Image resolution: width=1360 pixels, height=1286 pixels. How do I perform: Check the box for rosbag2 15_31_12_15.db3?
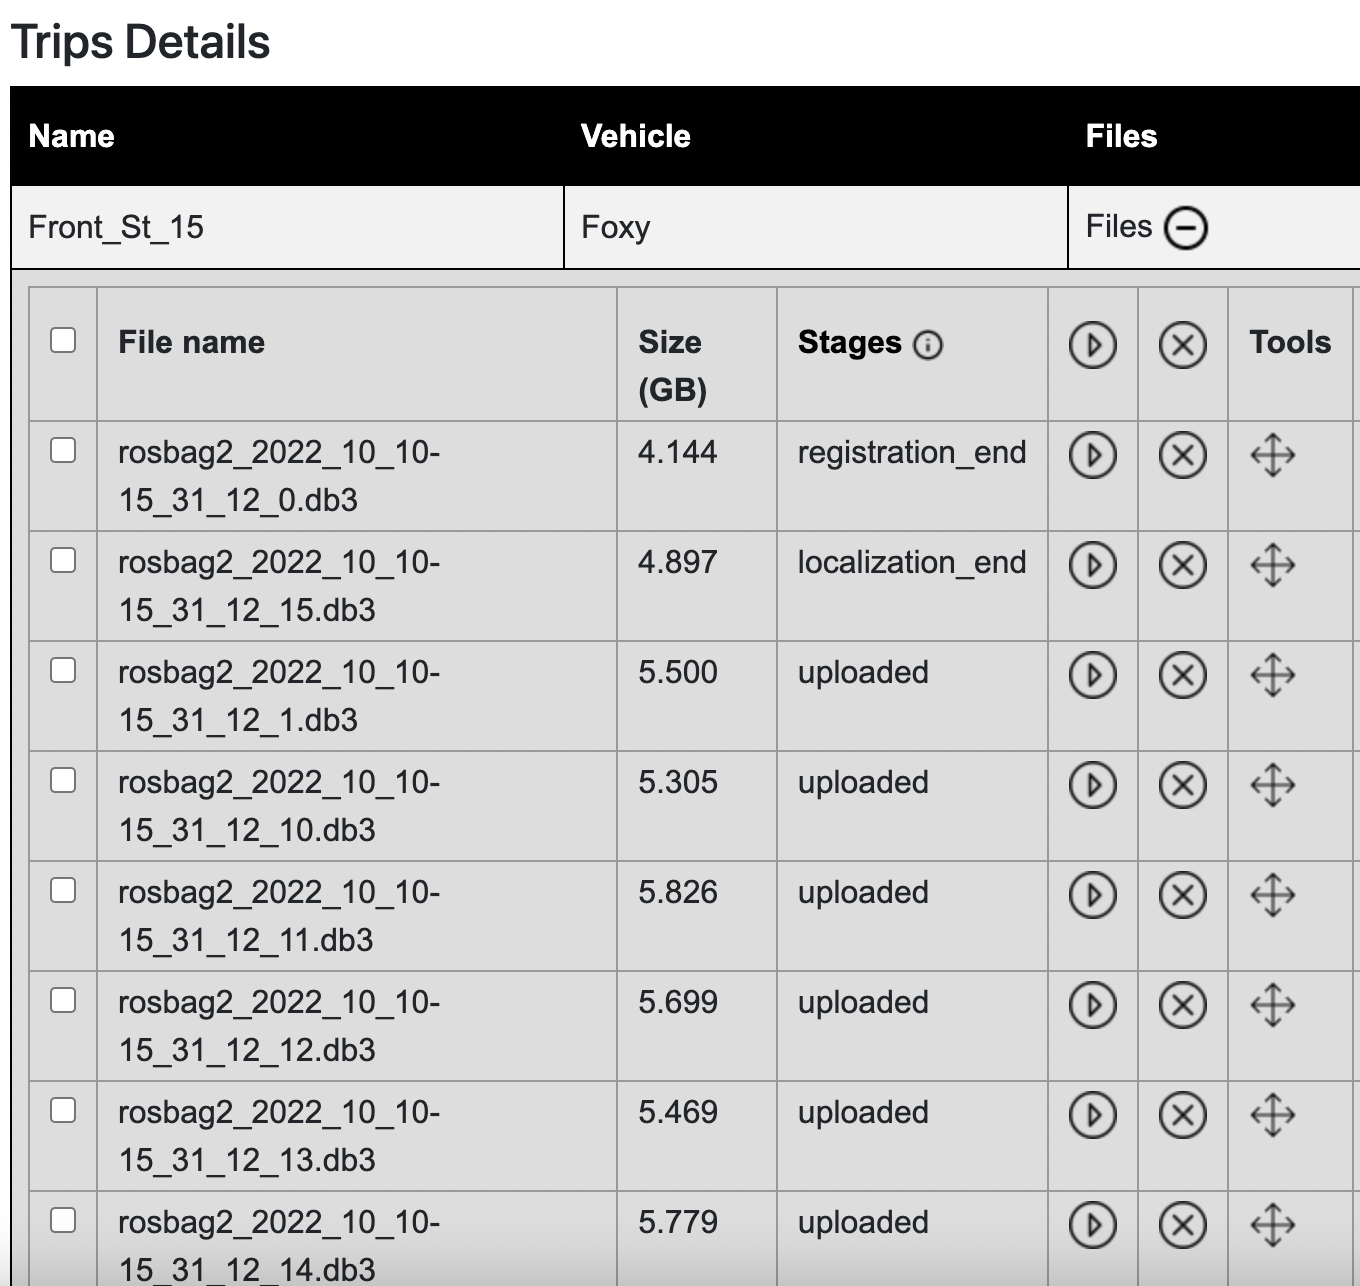63,560
